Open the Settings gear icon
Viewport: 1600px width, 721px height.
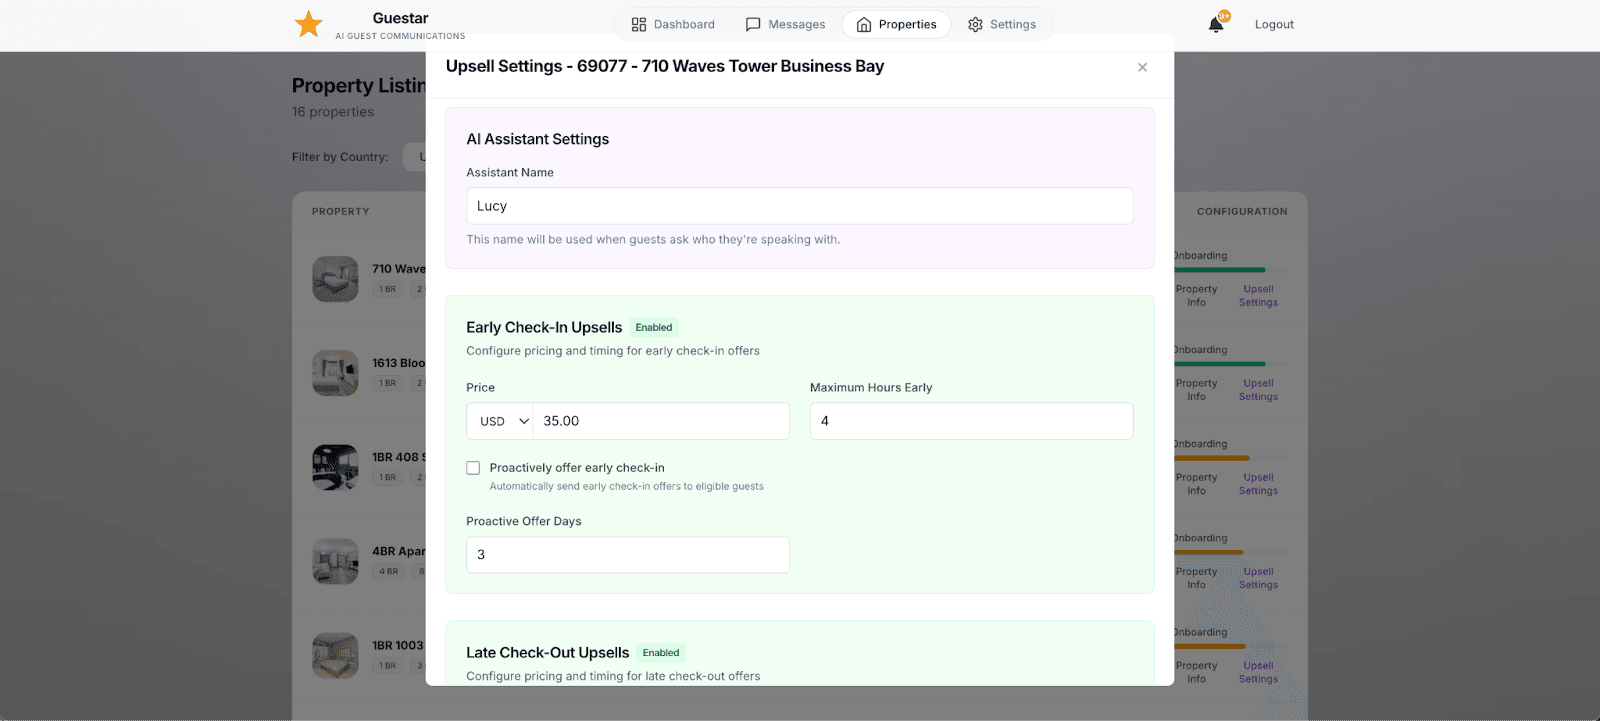[x=973, y=24]
